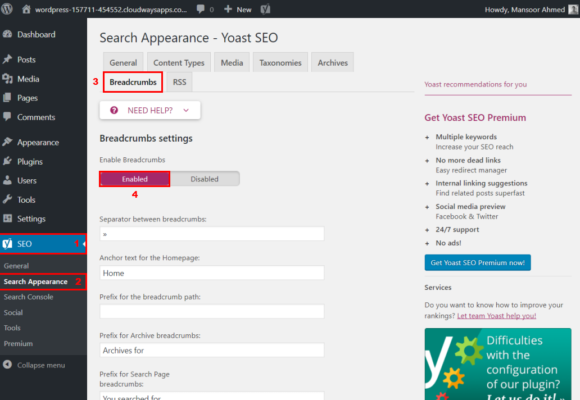
Task: Click the site name link in admin bar
Action: pos(111,10)
